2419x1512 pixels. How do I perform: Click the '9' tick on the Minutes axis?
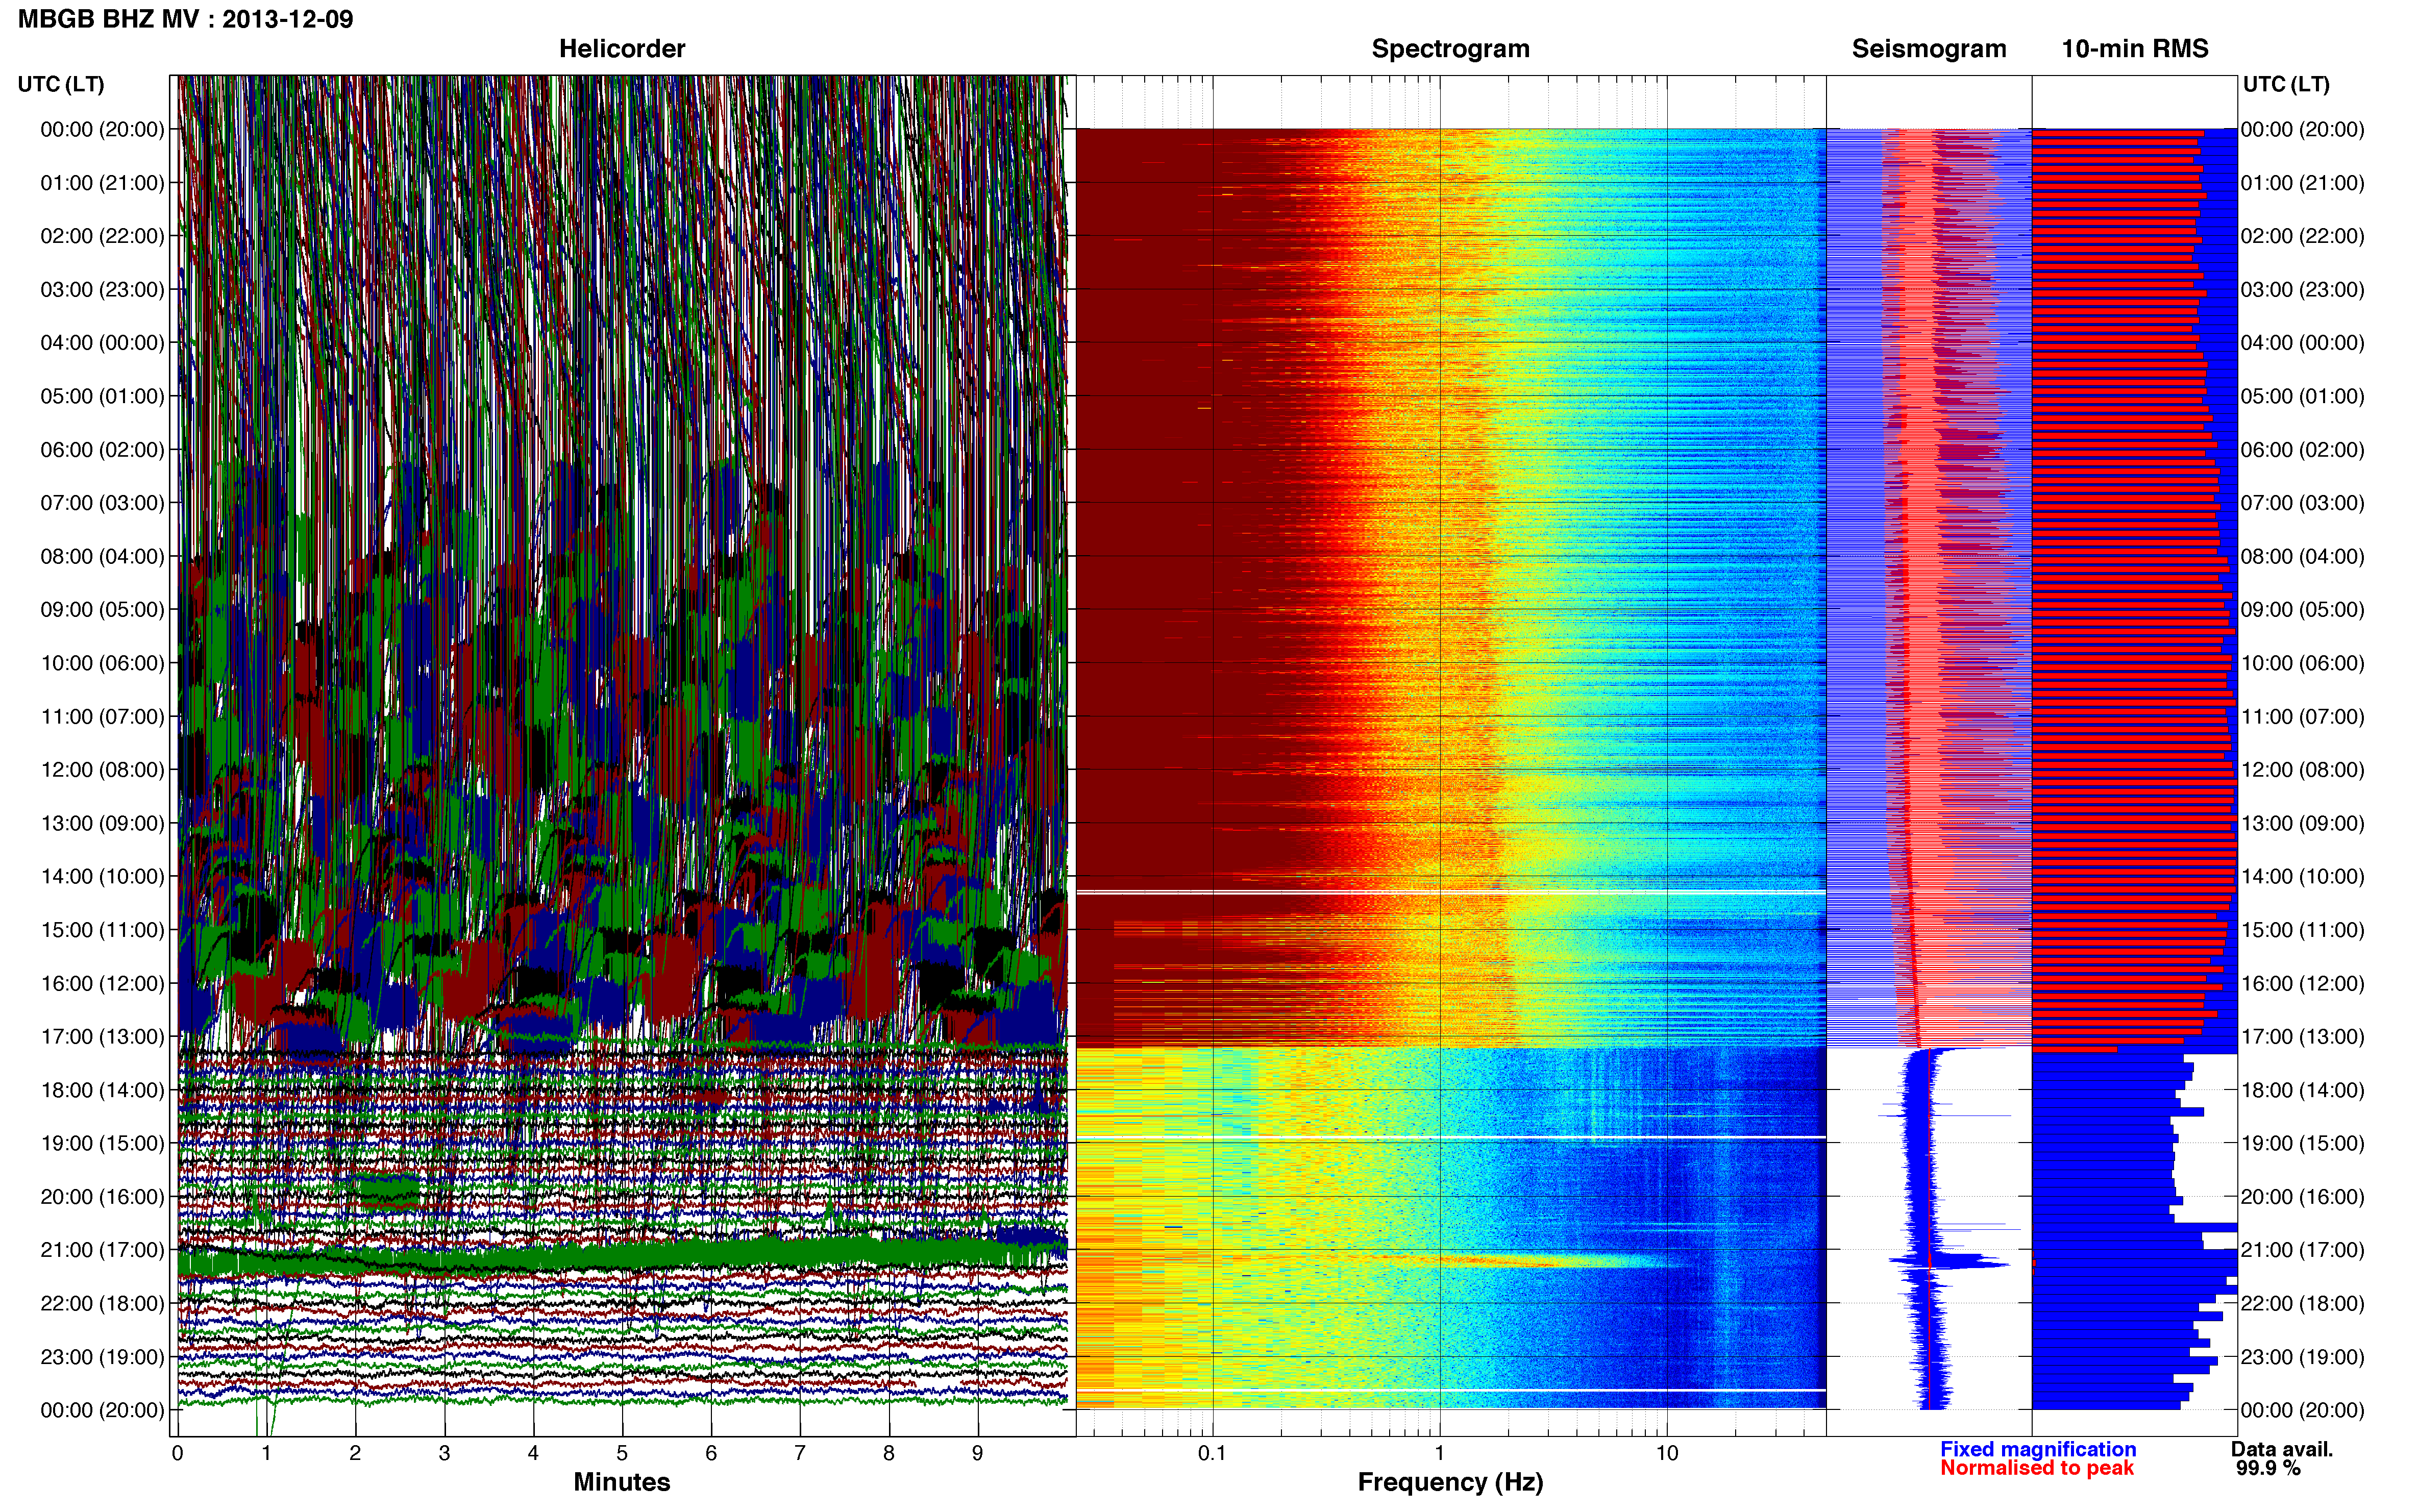(x=978, y=1453)
